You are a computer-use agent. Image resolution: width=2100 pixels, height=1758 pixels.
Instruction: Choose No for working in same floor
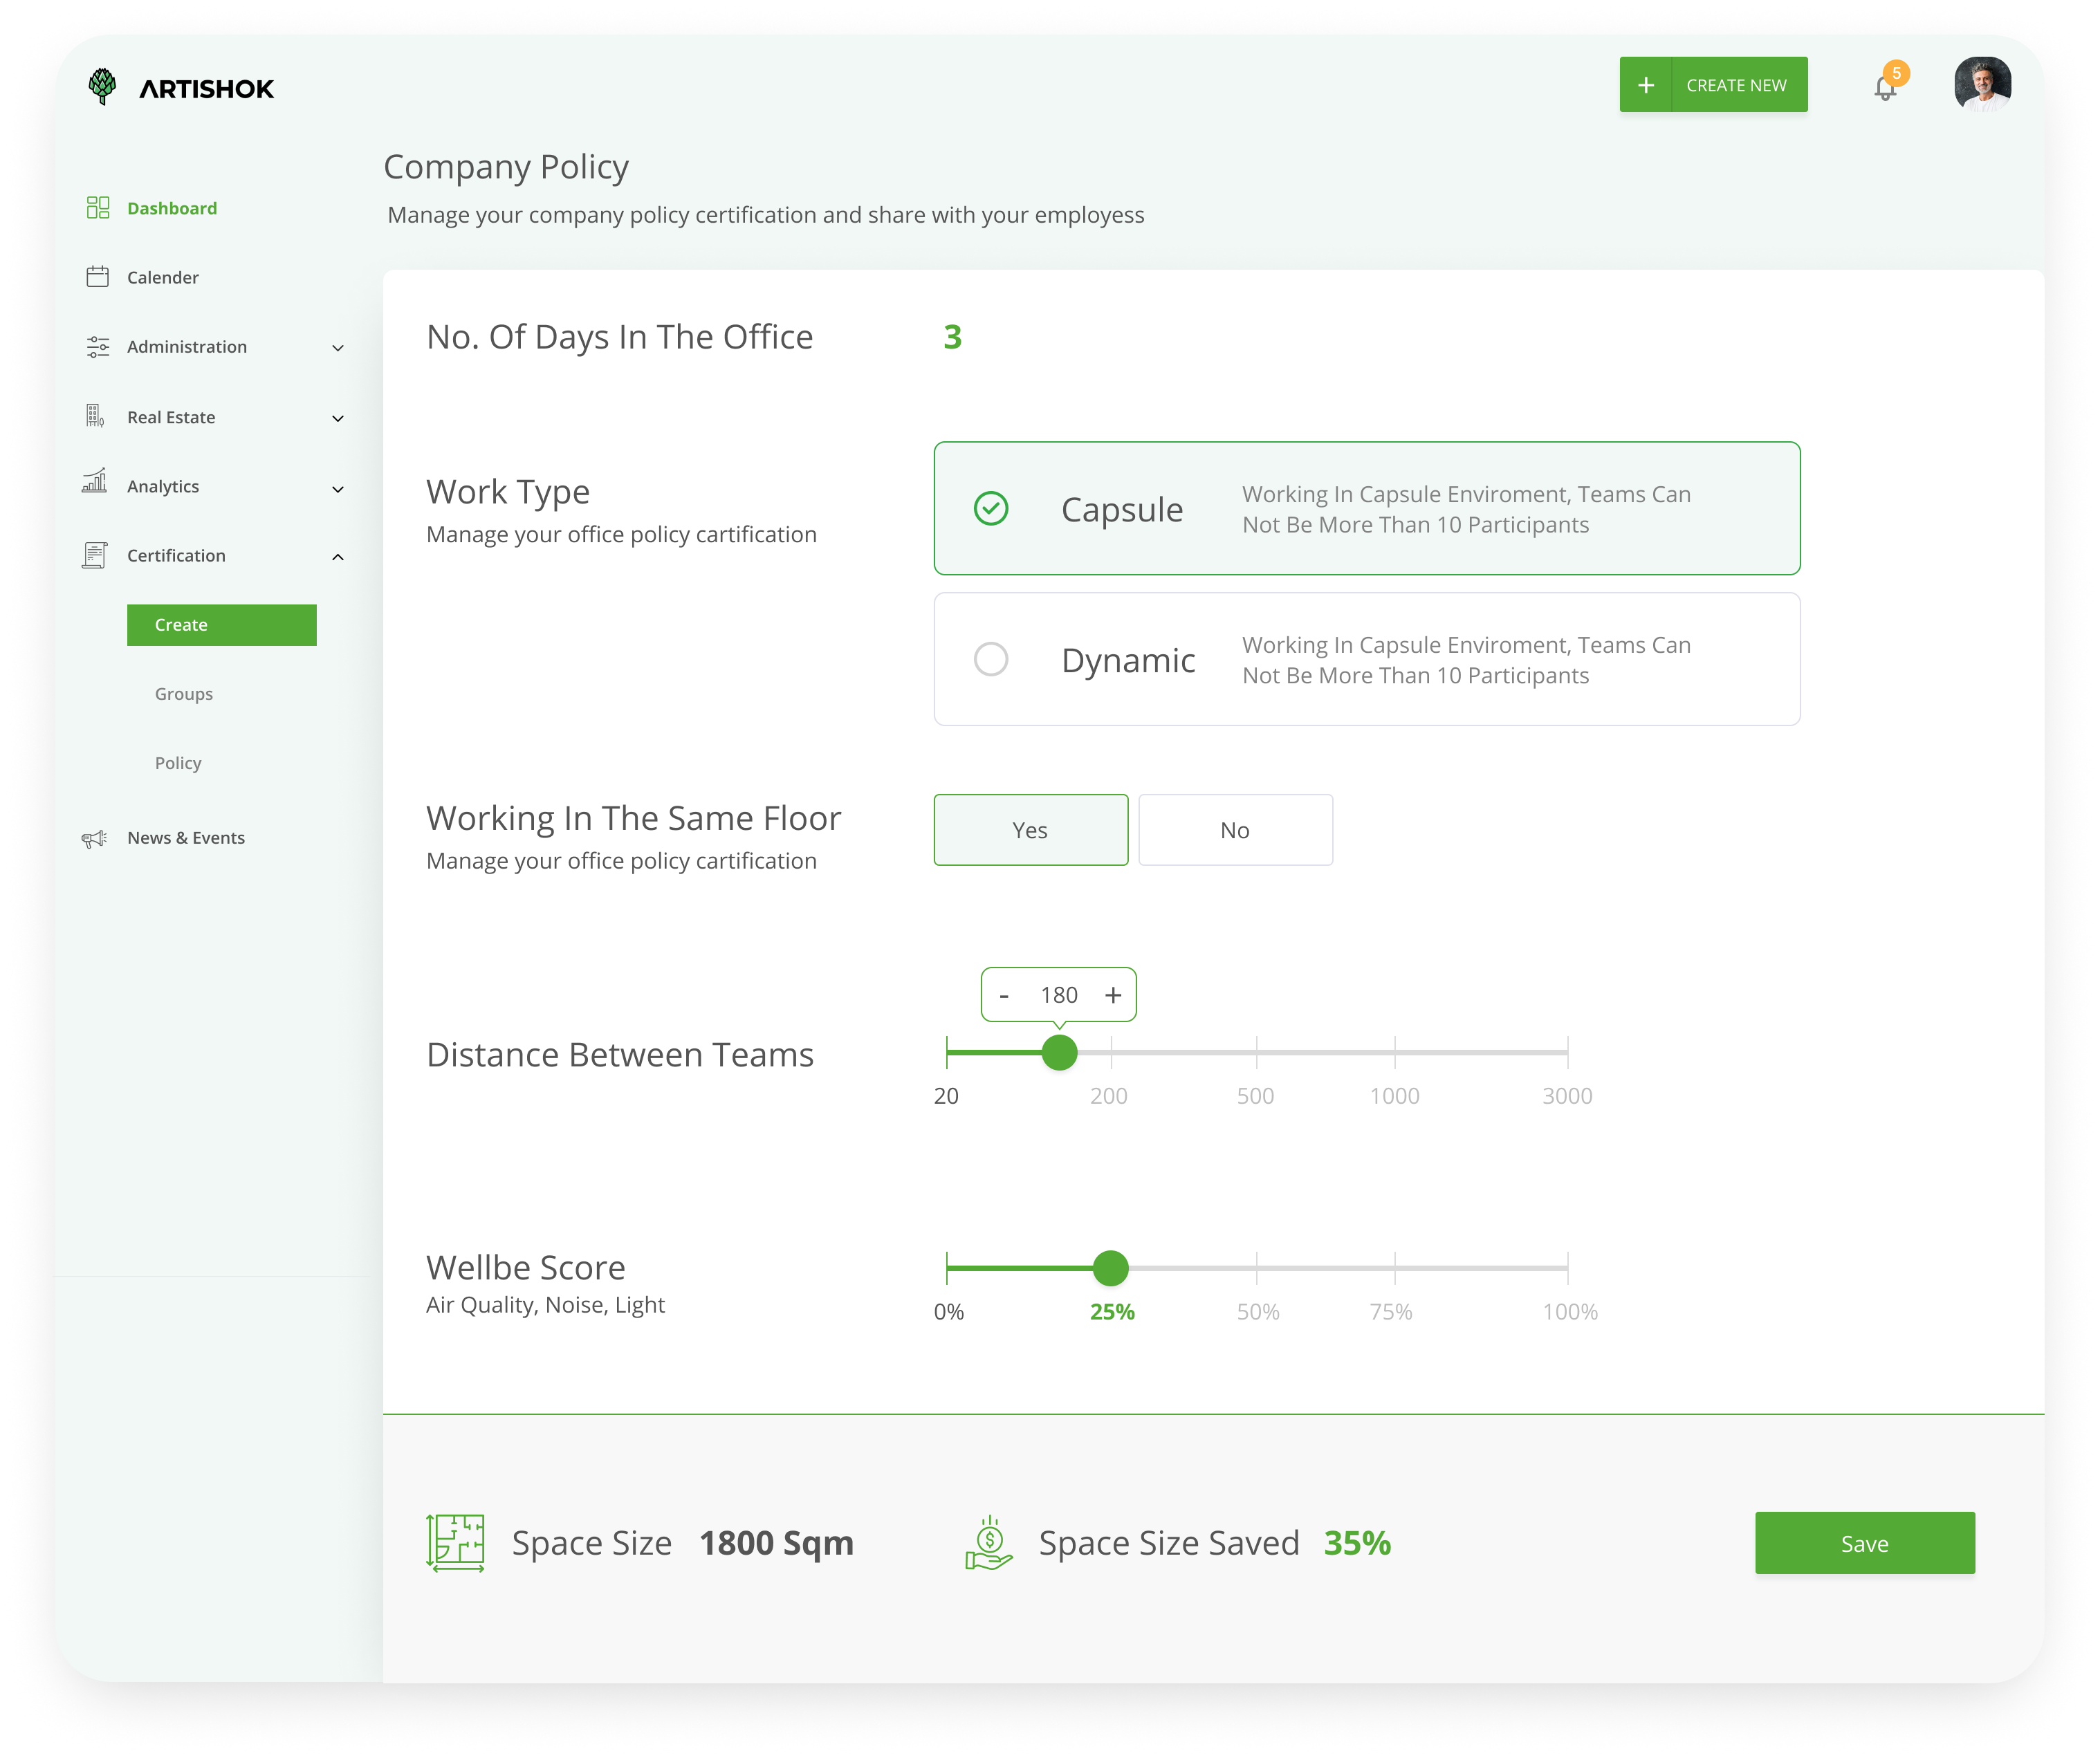point(1235,829)
